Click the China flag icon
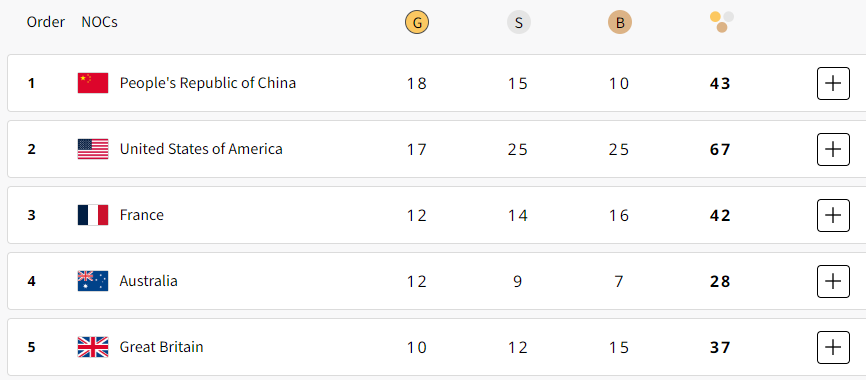This screenshot has width=866, height=380. [x=93, y=83]
